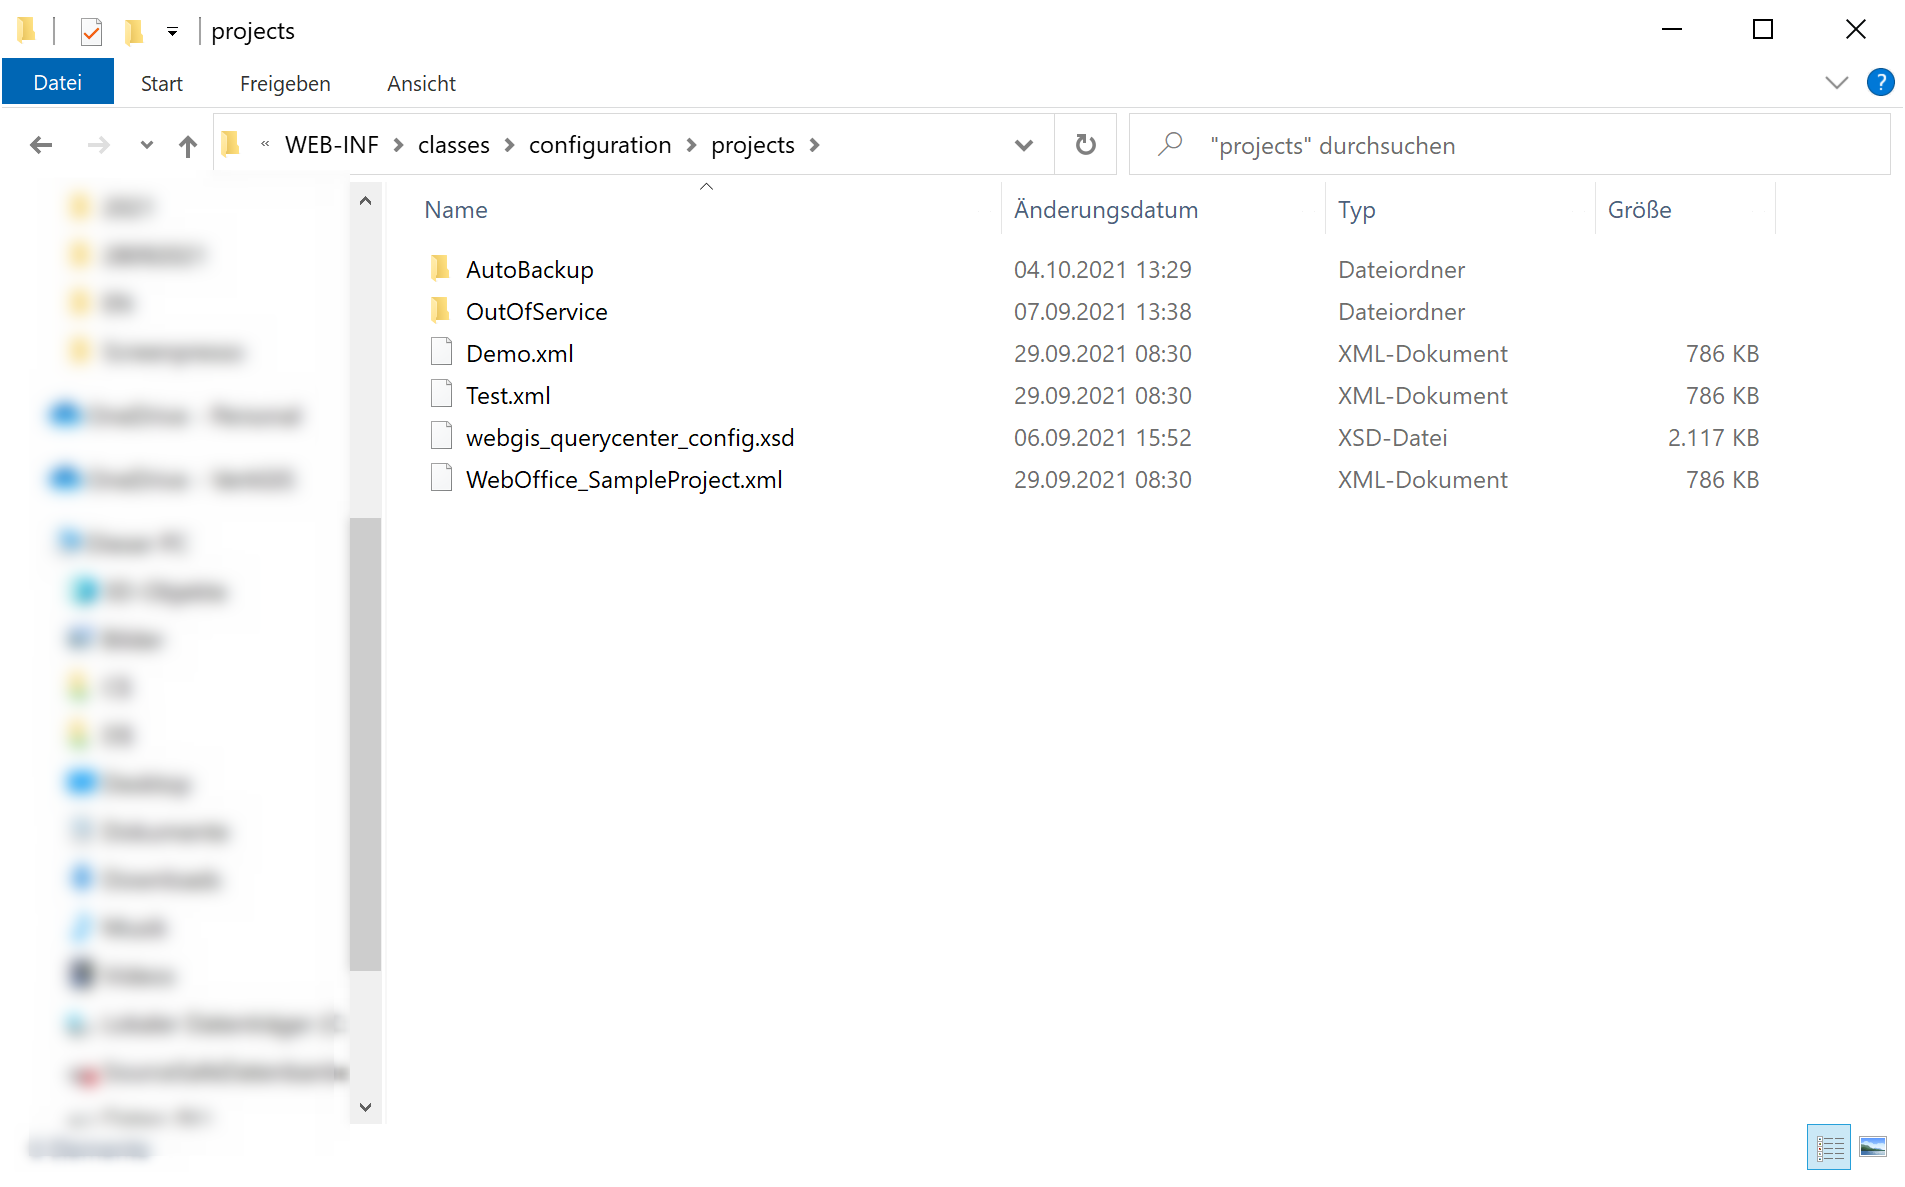This screenshot has height=1187, width=1905.
Task: Click the folder icon in the address bar
Action: coord(231,144)
